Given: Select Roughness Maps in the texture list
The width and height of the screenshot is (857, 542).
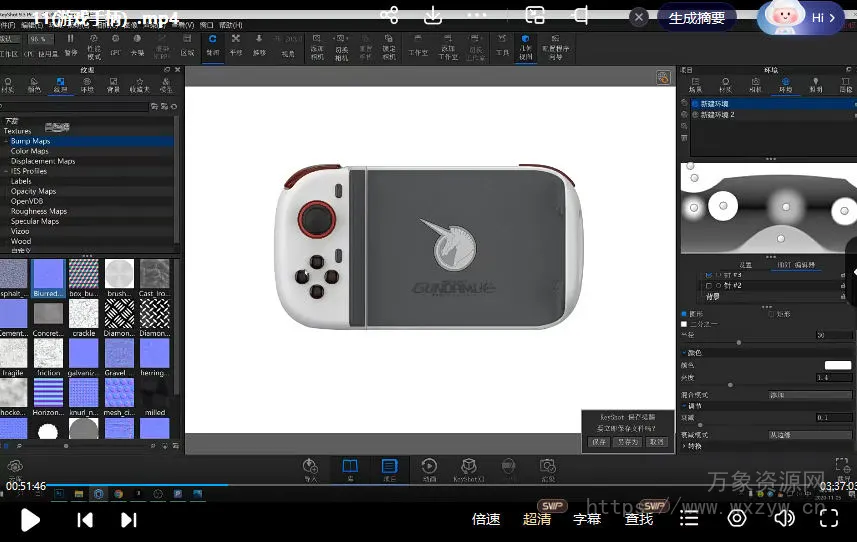Looking at the screenshot, I should 38,211.
